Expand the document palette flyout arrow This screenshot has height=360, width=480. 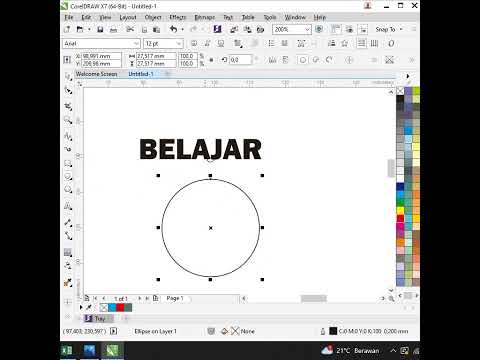(81, 307)
